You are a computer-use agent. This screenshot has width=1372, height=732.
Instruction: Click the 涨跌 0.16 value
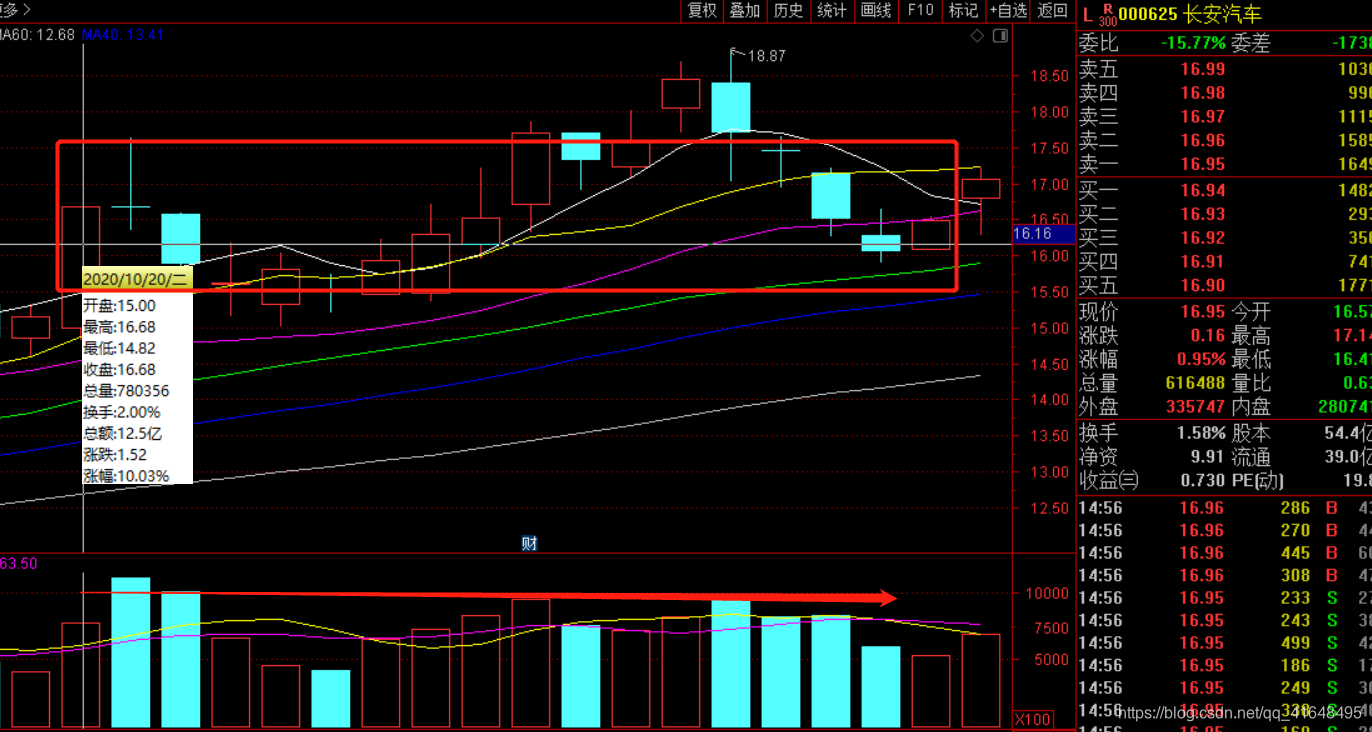coord(1208,336)
